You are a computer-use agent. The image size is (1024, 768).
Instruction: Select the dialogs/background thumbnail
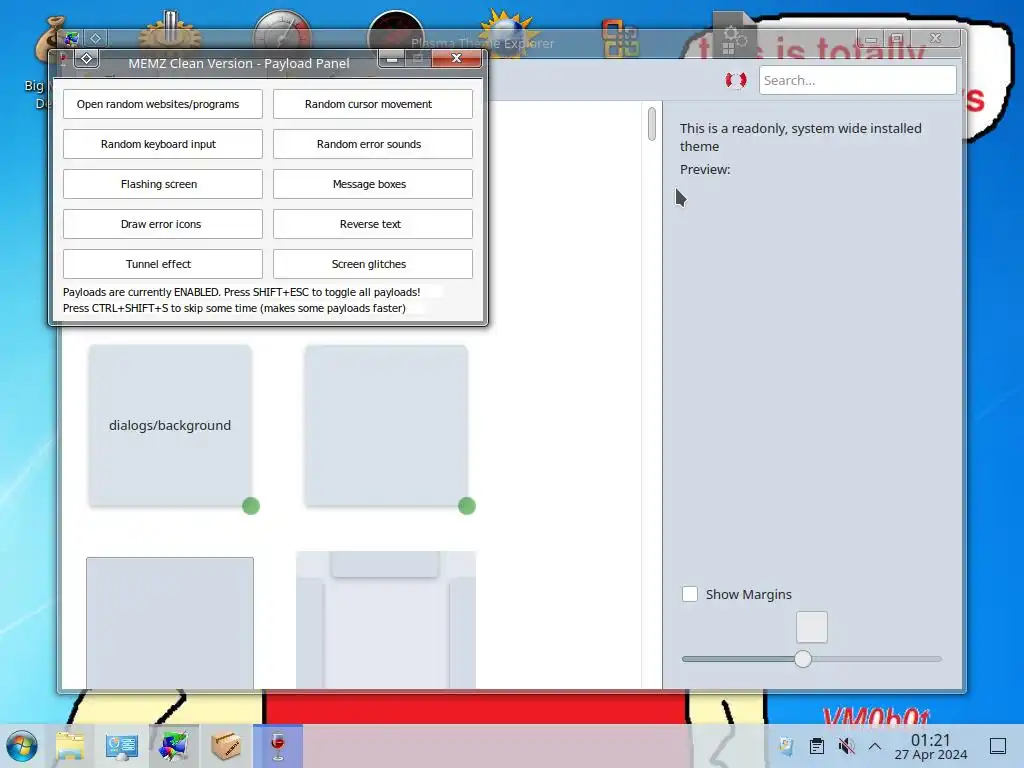[x=170, y=425]
